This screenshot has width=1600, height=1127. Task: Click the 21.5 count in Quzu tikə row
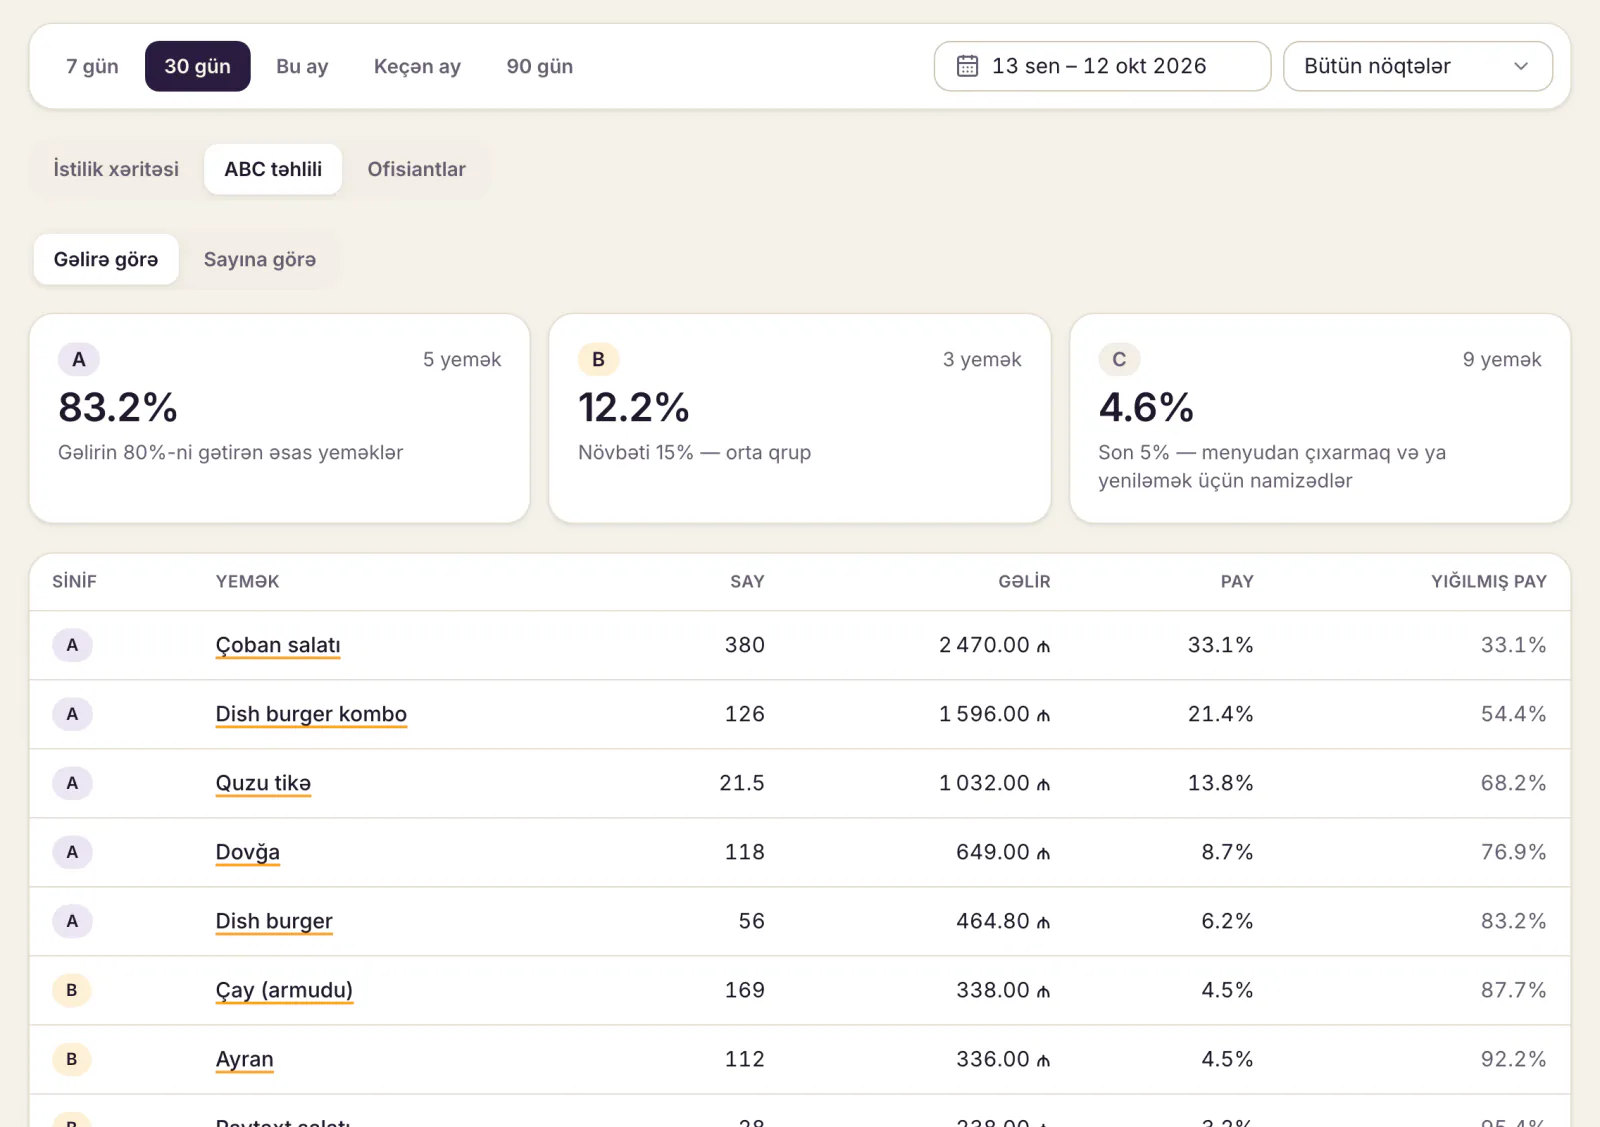click(742, 783)
